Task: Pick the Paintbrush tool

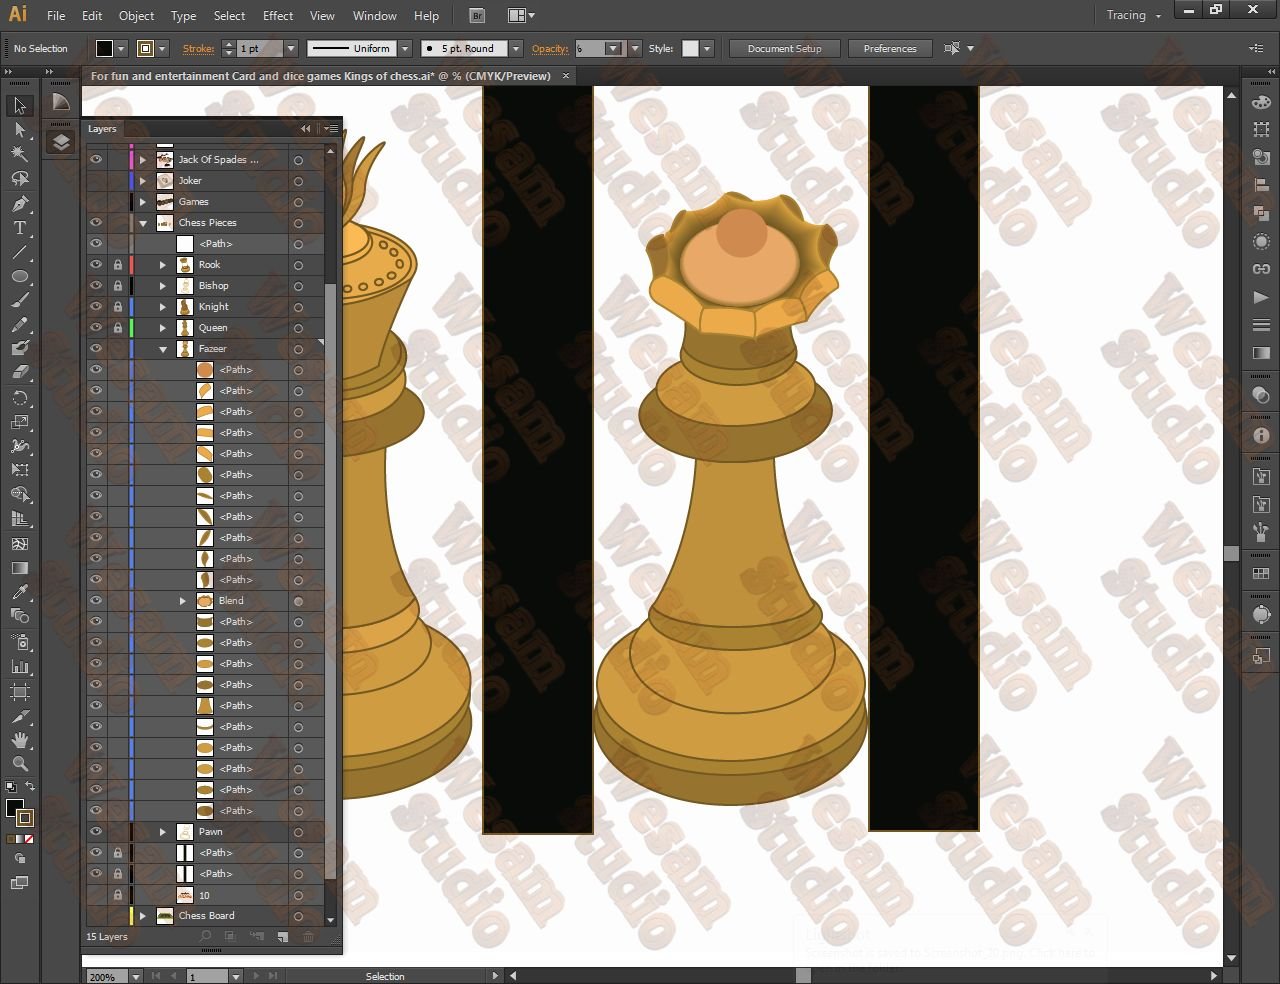Action: tap(19, 300)
